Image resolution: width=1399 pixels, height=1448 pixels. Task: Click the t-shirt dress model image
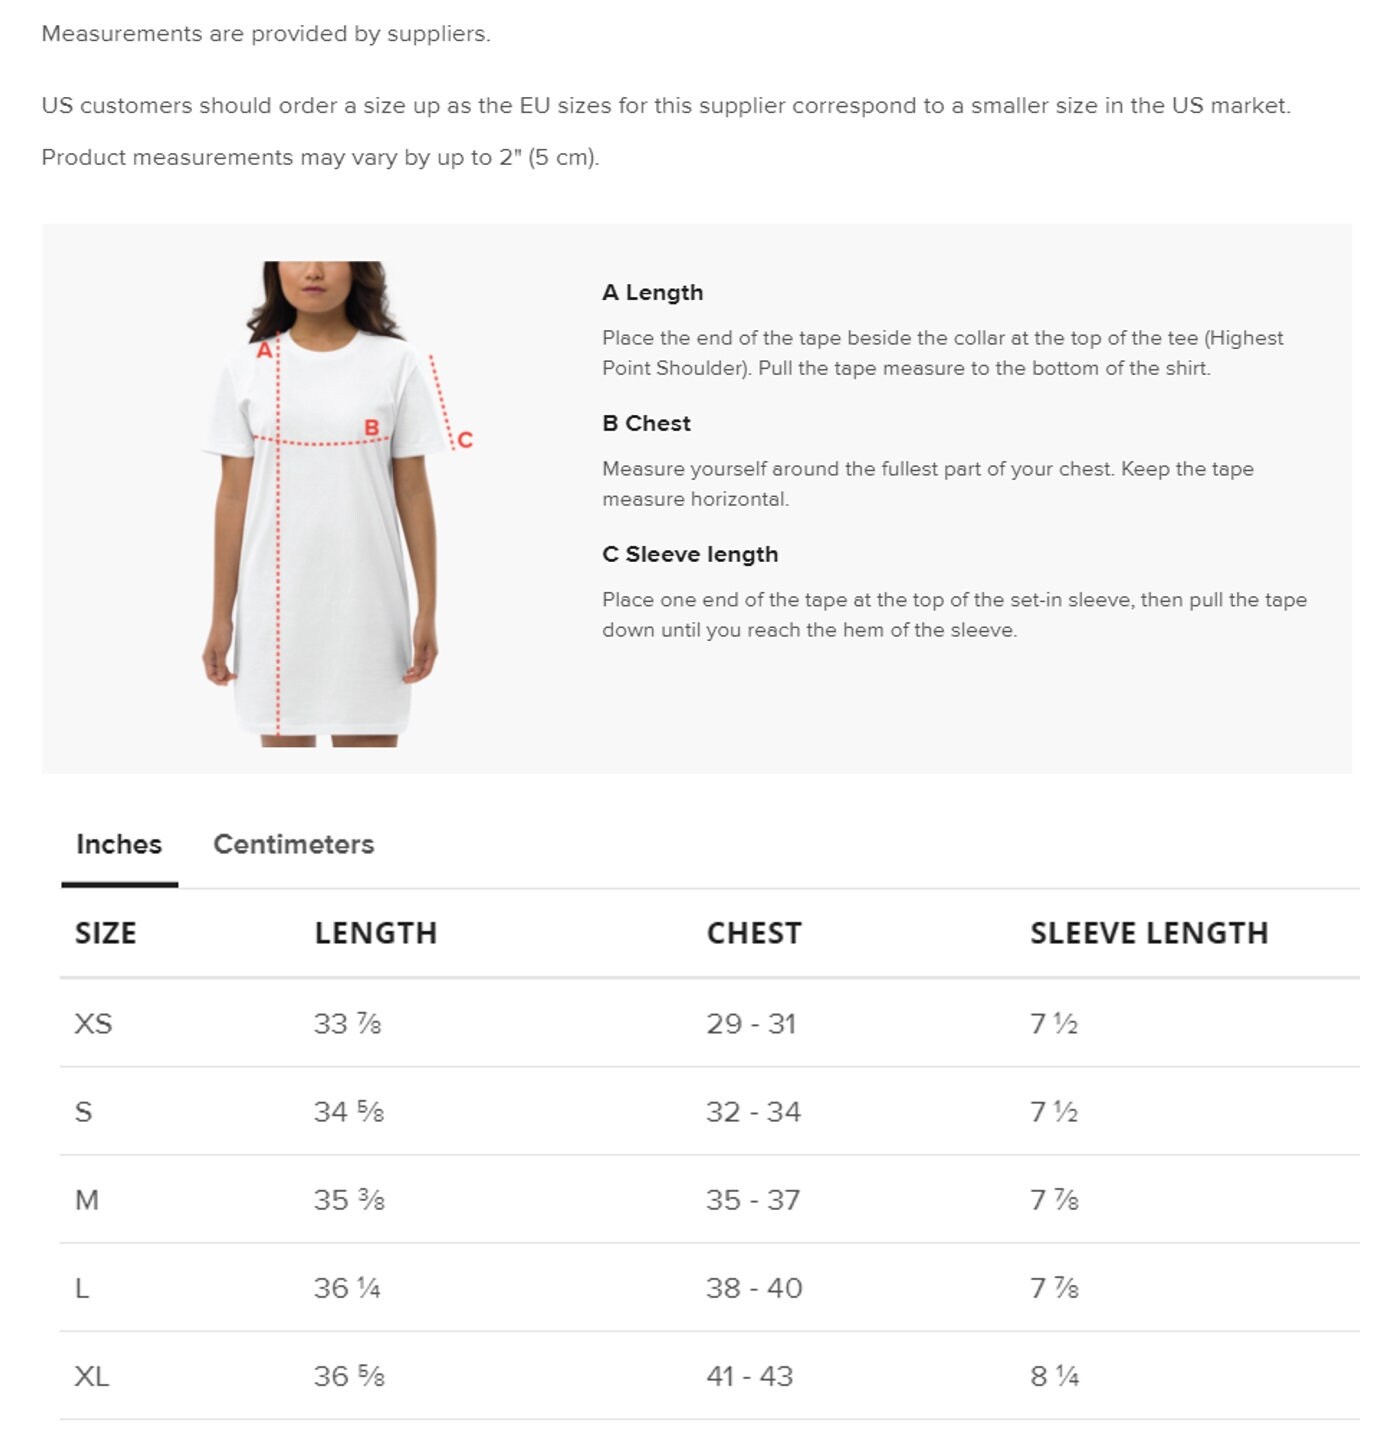point(321,503)
